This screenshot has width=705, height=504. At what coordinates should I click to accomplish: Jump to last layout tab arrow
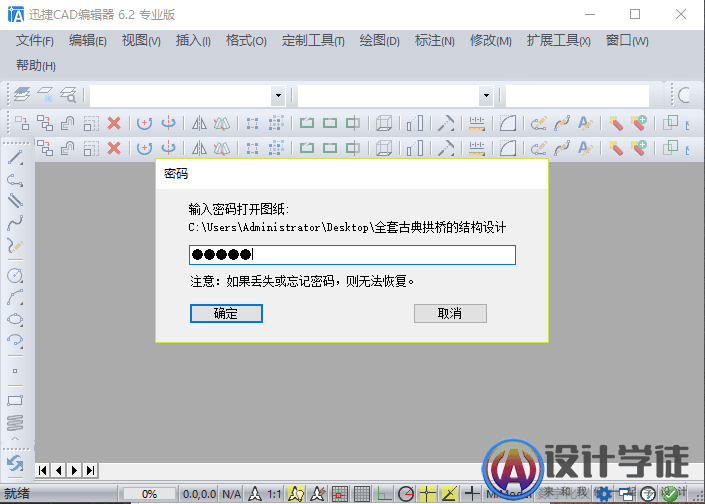(x=91, y=470)
